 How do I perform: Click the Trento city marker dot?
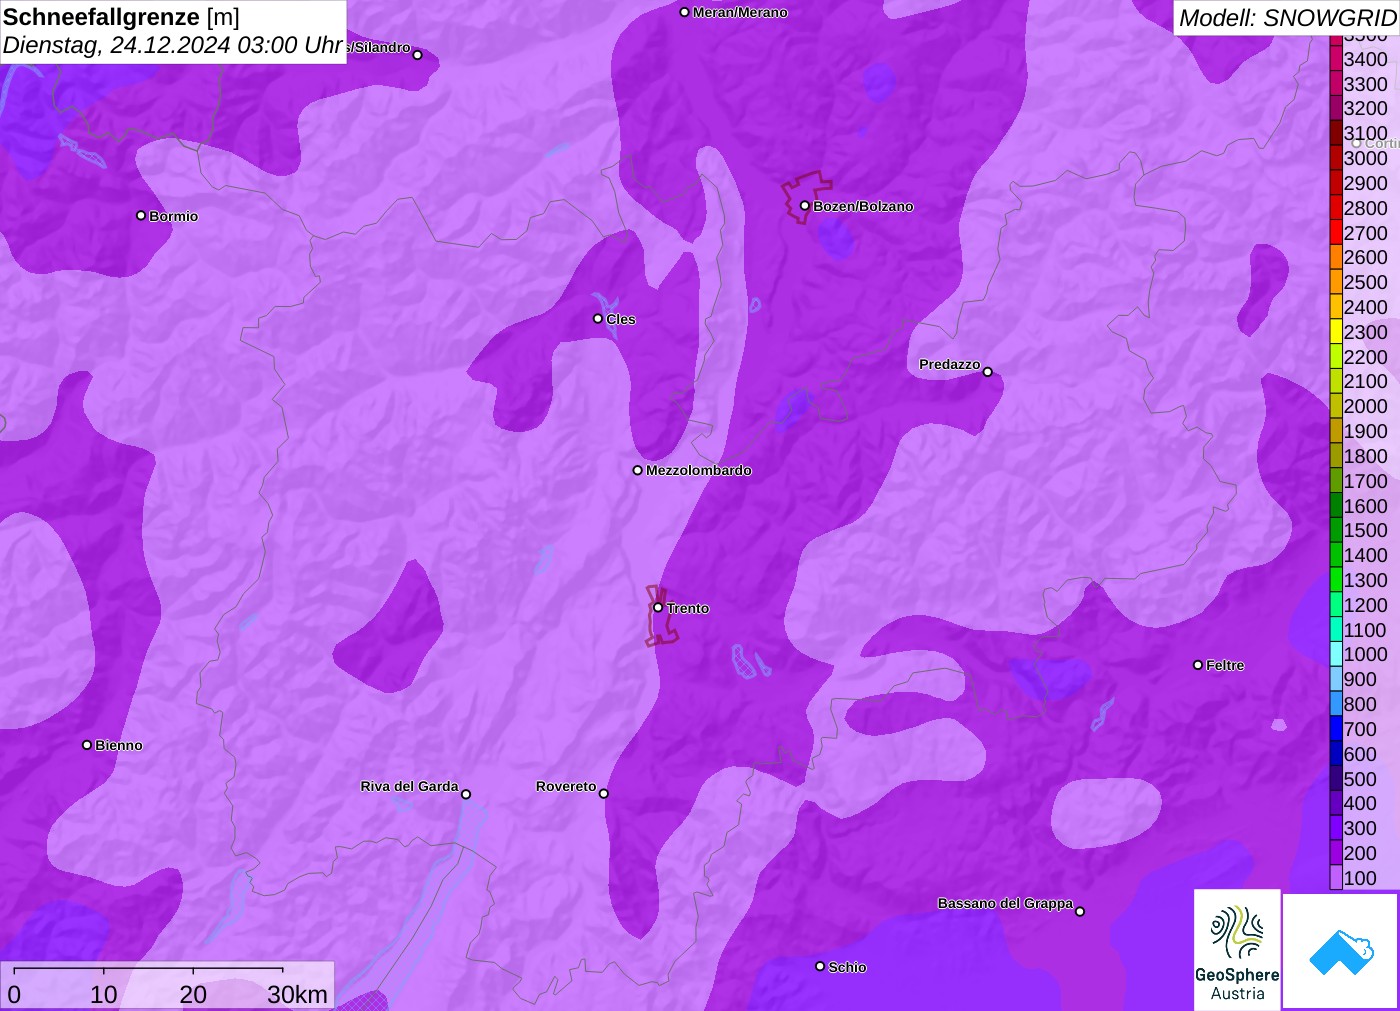658,607
